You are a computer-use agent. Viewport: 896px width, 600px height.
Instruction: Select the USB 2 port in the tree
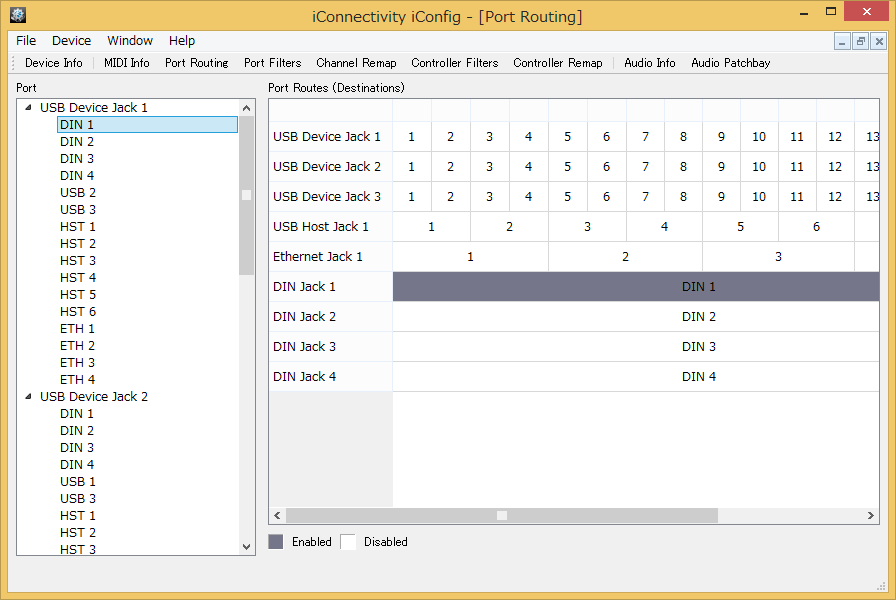(x=78, y=193)
